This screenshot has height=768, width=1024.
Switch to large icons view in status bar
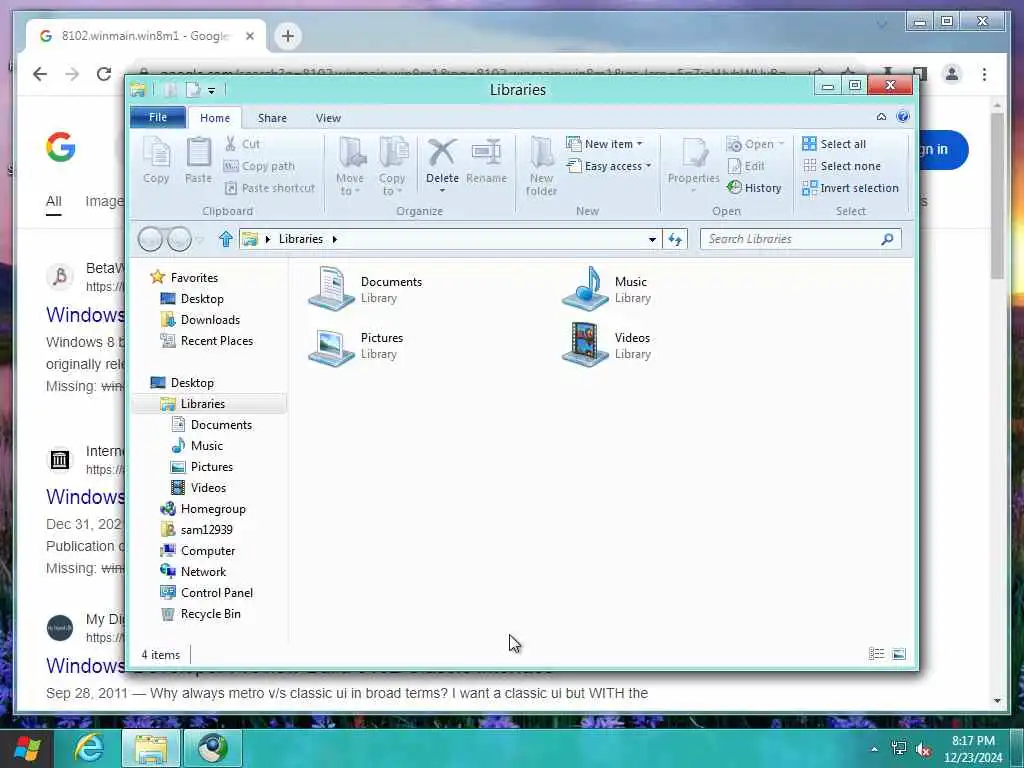pos(899,654)
